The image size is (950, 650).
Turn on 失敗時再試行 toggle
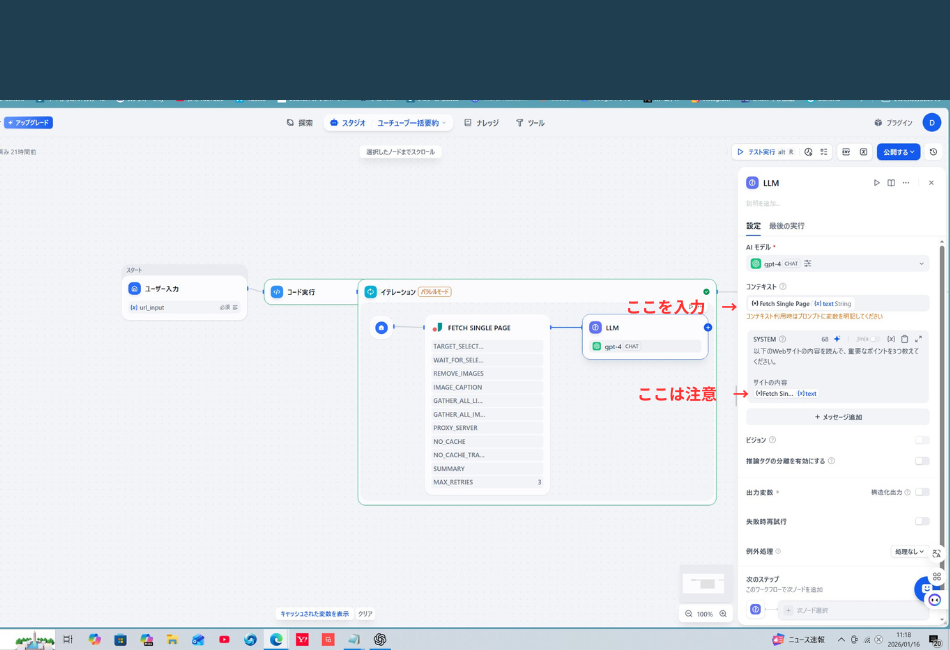point(921,521)
